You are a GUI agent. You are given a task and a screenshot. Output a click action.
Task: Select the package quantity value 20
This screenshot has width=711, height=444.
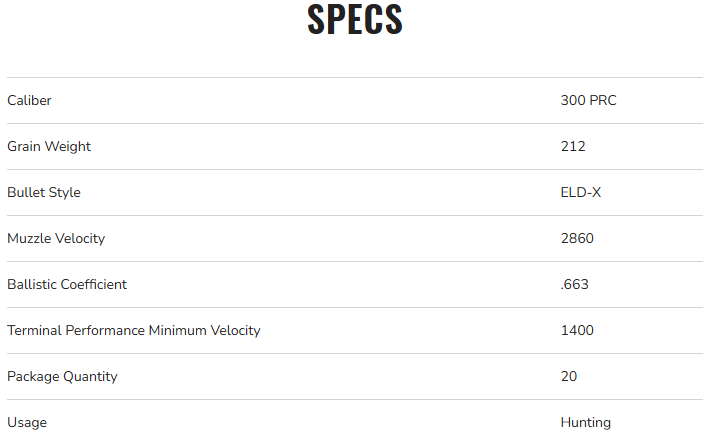(569, 376)
